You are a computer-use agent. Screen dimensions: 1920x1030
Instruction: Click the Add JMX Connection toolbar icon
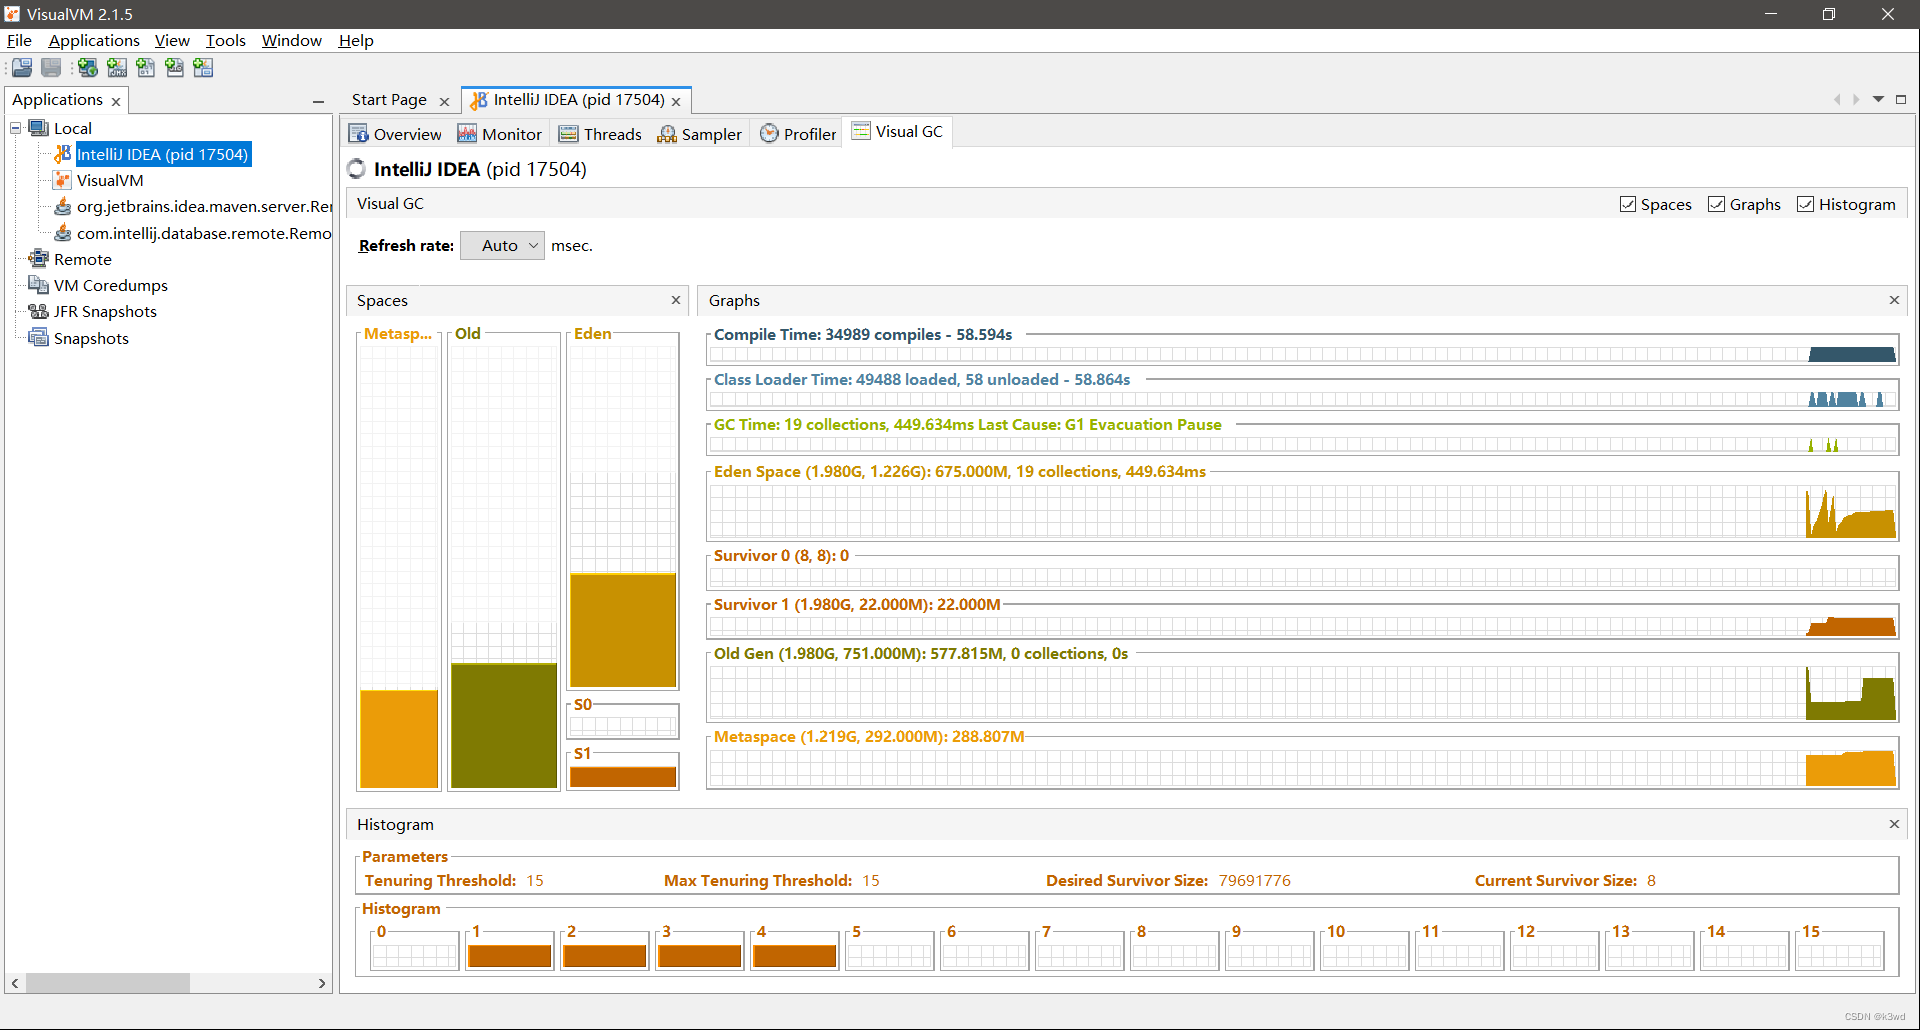[117, 68]
